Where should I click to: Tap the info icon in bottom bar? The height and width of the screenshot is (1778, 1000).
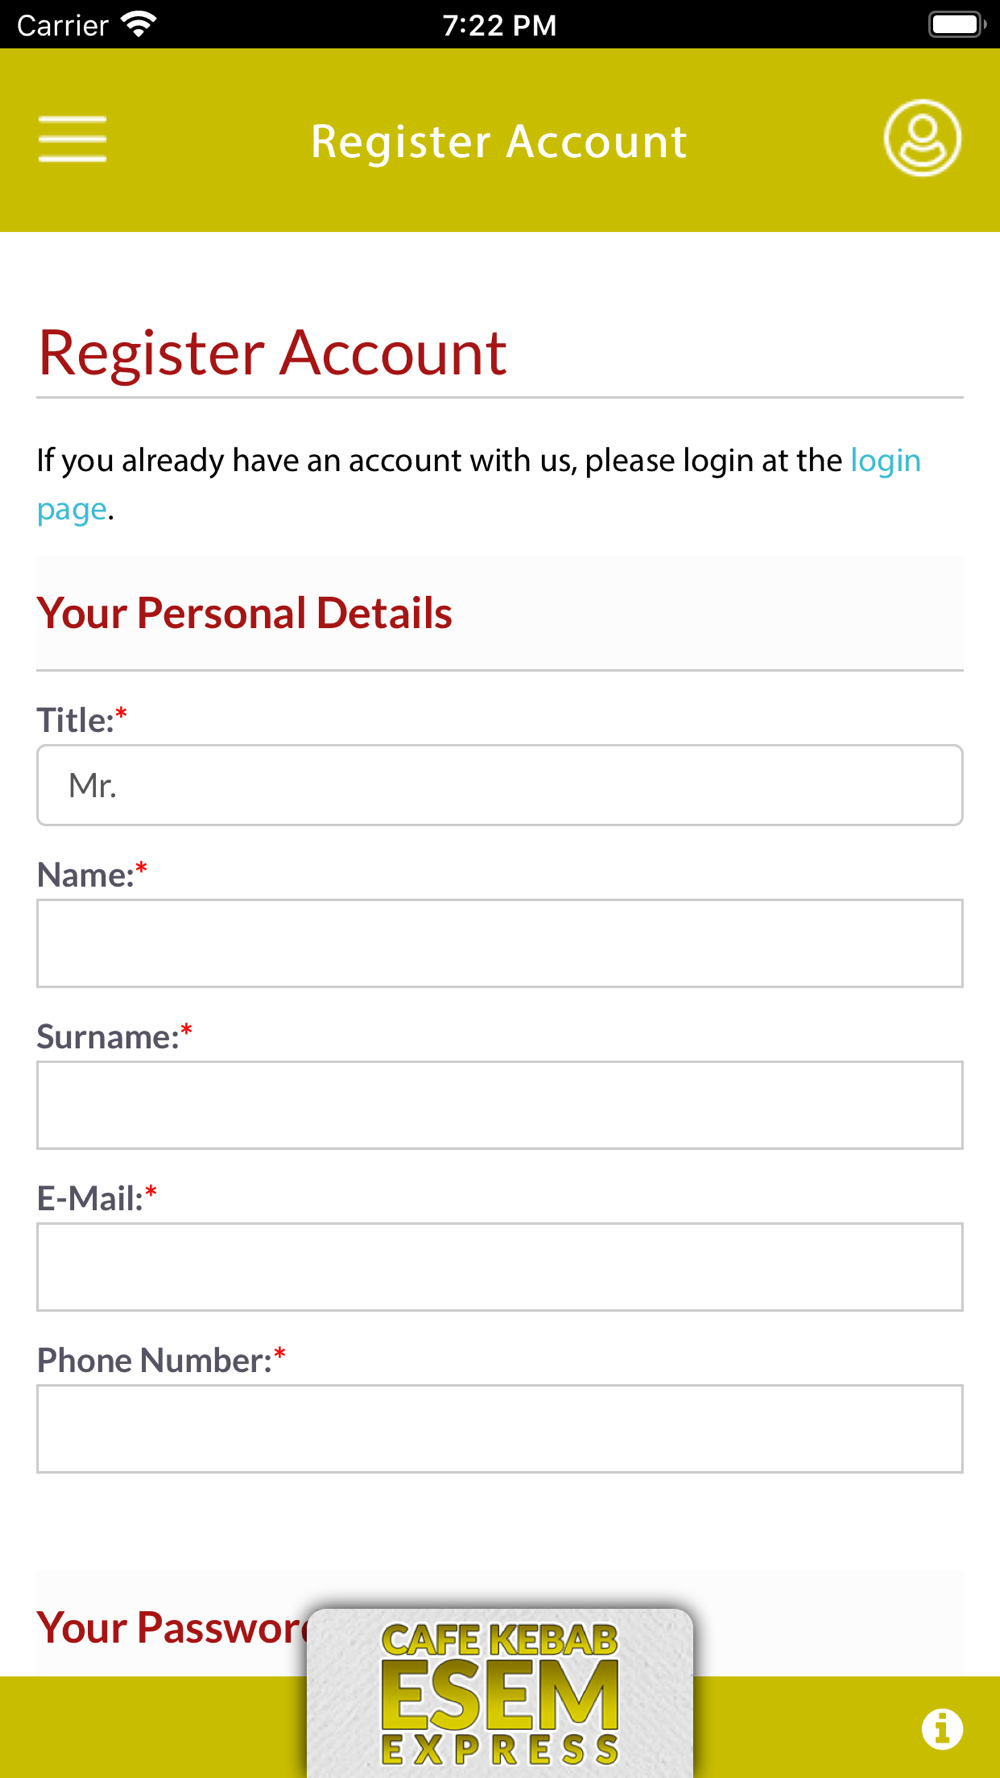pos(941,1728)
